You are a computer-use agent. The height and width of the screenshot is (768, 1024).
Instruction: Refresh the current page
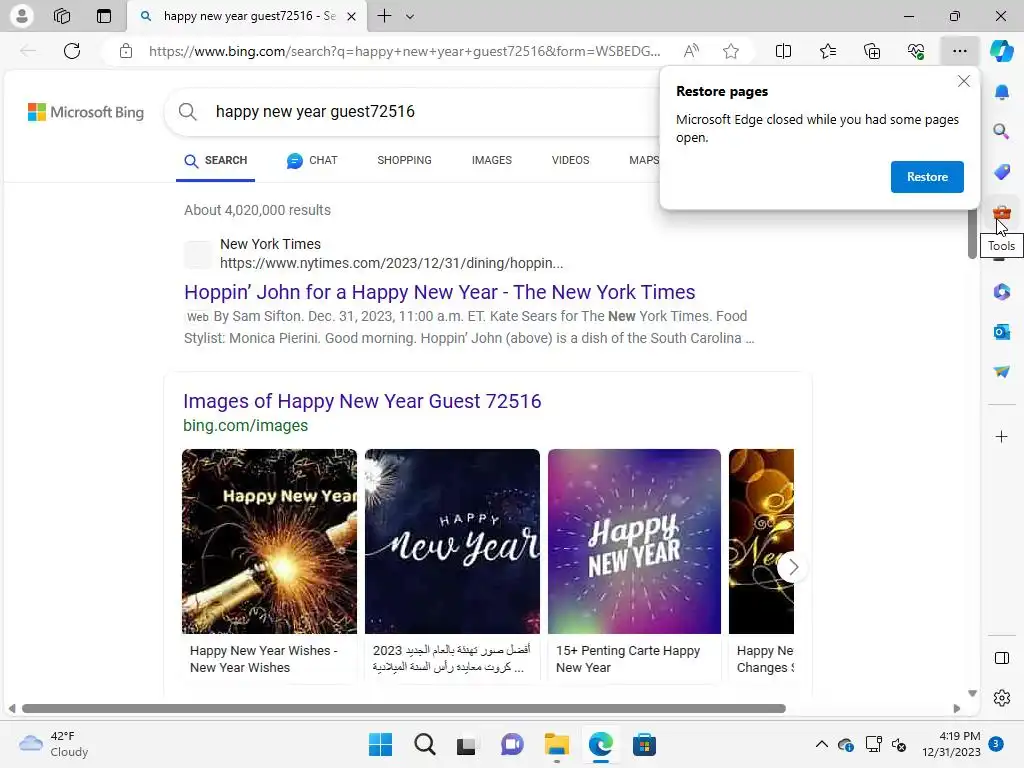click(x=72, y=51)
